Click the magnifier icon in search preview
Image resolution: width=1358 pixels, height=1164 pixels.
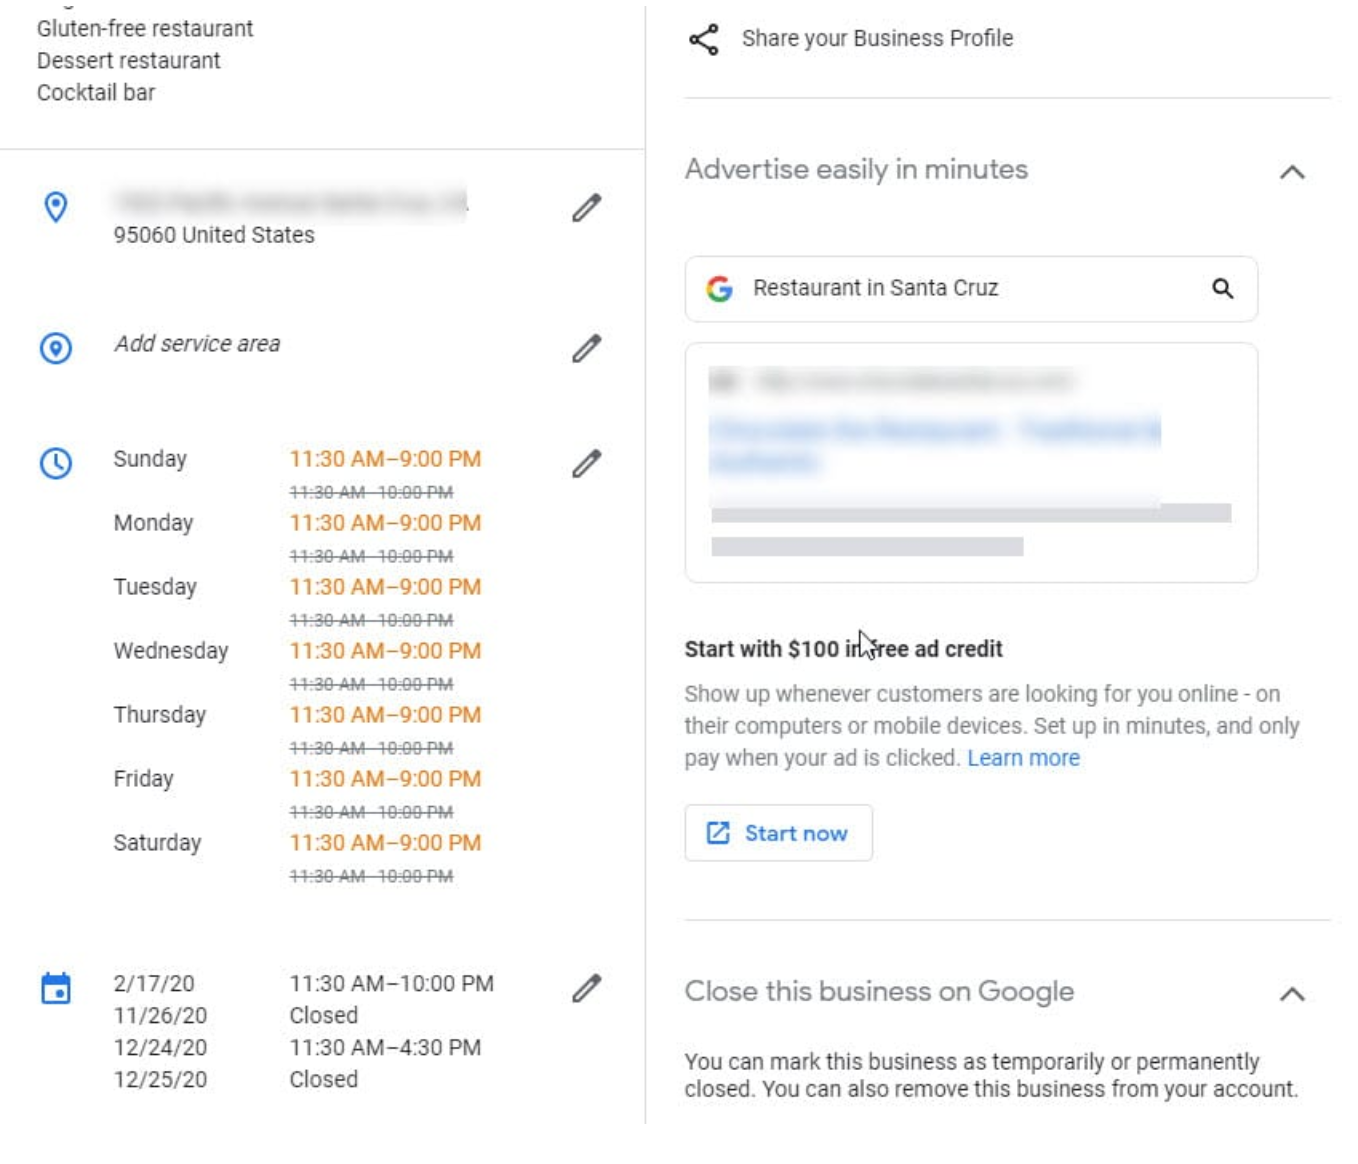click(x=1222, y=289)
